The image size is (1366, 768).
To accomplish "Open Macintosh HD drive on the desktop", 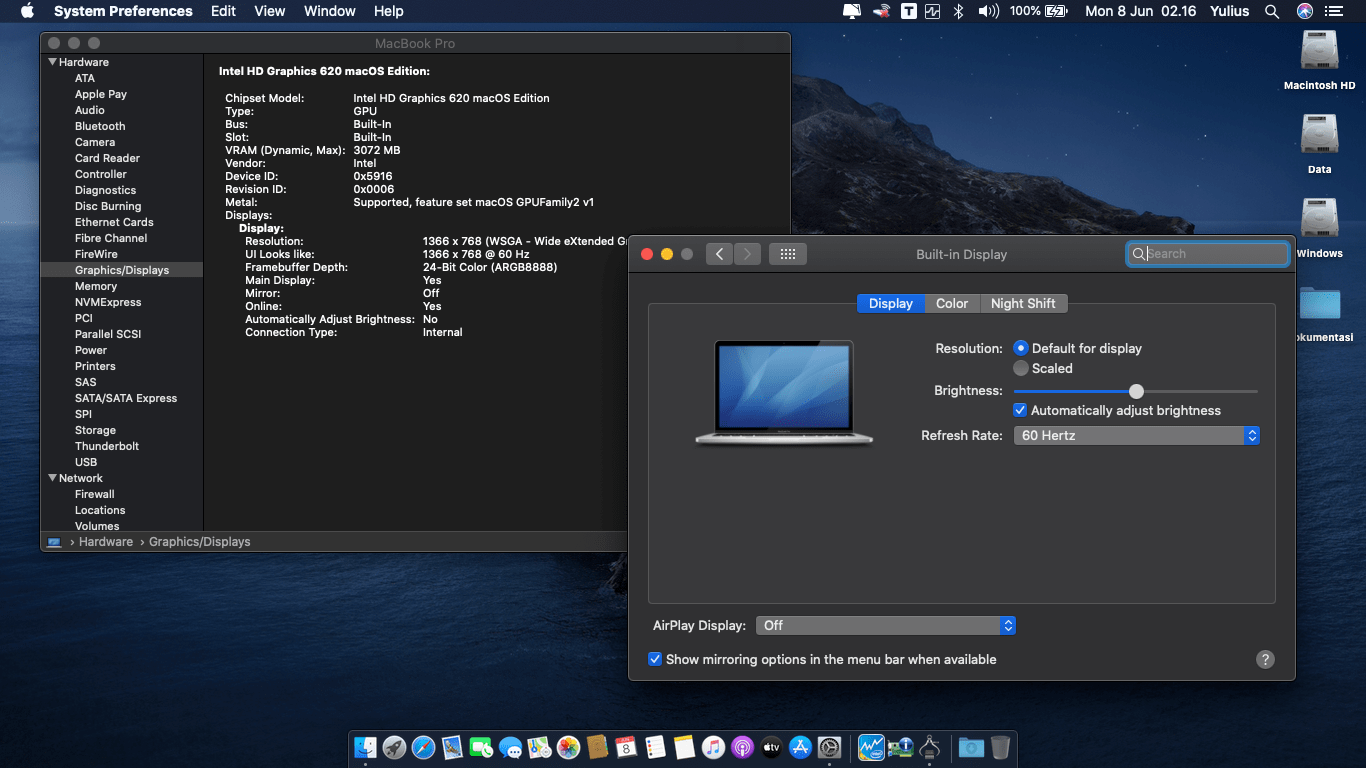I will click(x=1319, y=60).
